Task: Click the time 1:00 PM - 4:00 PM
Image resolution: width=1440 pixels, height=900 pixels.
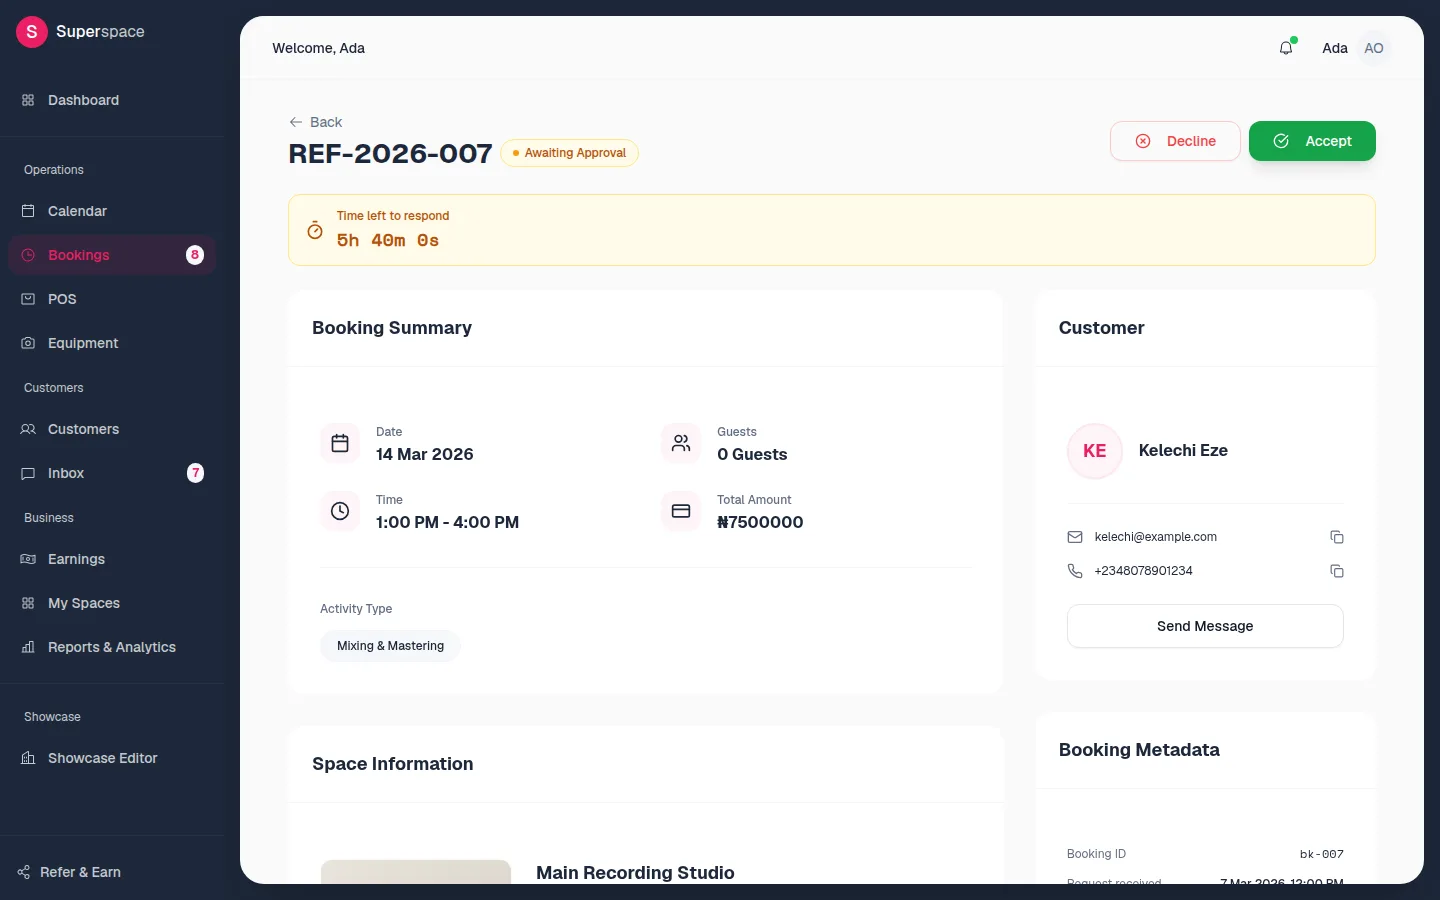Action: (x=447, y=522)
